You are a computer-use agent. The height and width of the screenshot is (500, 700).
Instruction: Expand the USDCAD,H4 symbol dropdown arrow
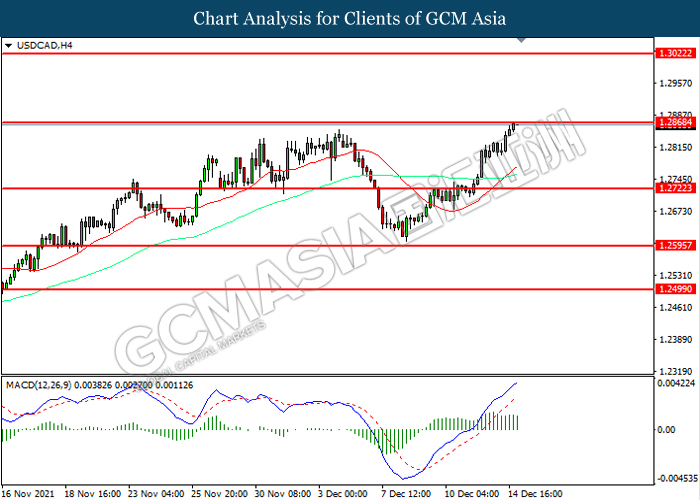(8, 46)
